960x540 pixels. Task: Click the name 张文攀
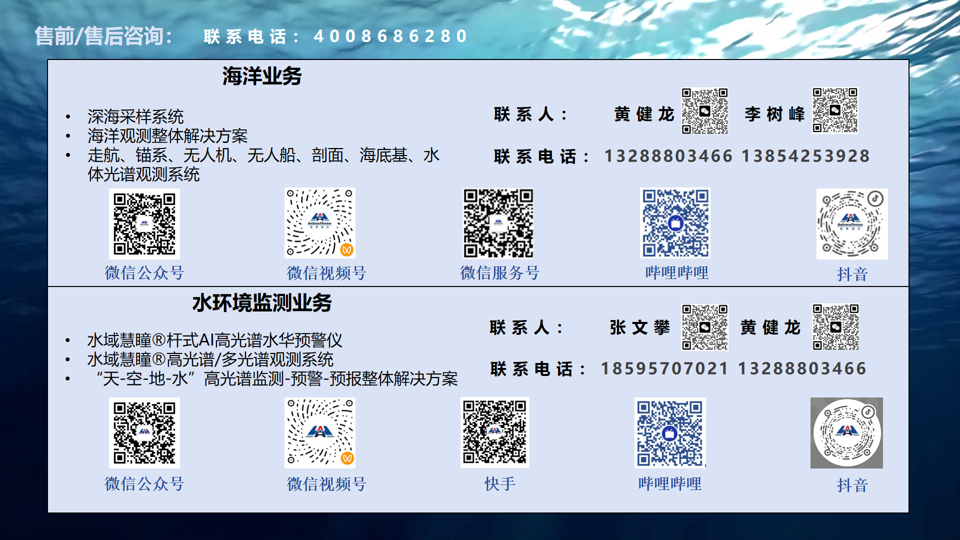pyautogui.click(x=640, y=328)
